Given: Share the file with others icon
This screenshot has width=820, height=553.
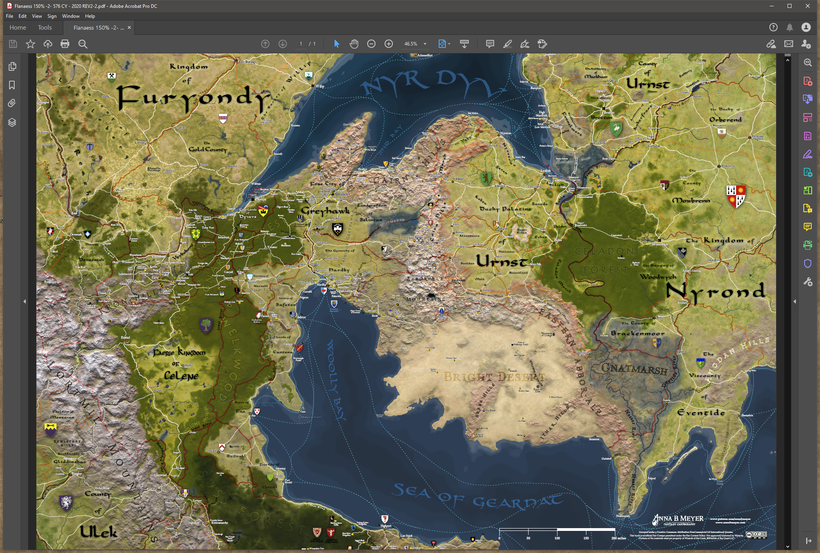Looking at the screenshot, I should click(x=806, y=44).
